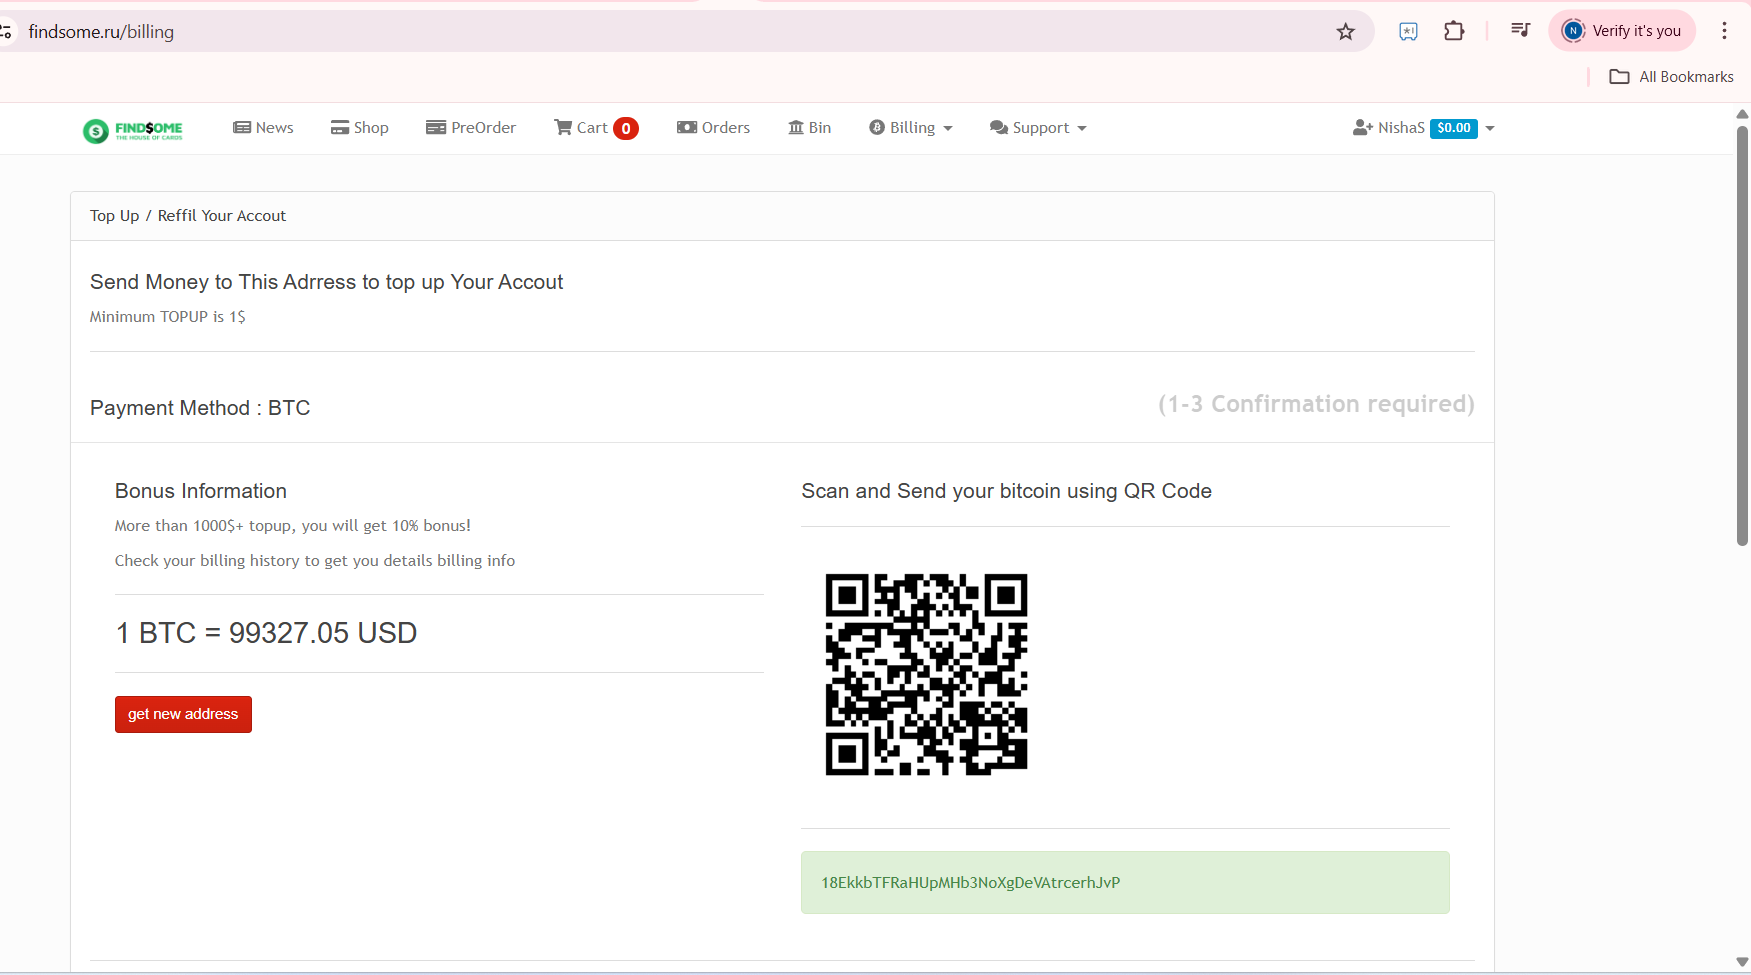Expand the Support dropdown menu
Viewport: 1751px width, 975px height.
tap(1038, 128)
